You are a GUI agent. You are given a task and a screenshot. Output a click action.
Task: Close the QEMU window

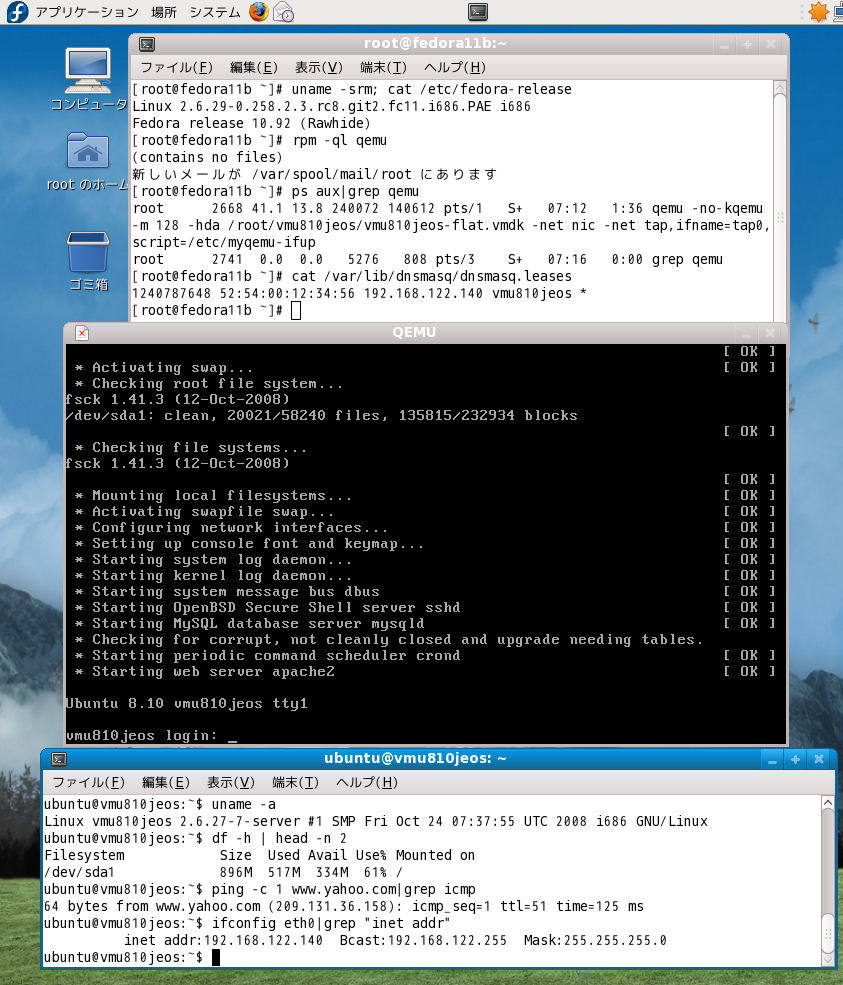click(770, 334)
